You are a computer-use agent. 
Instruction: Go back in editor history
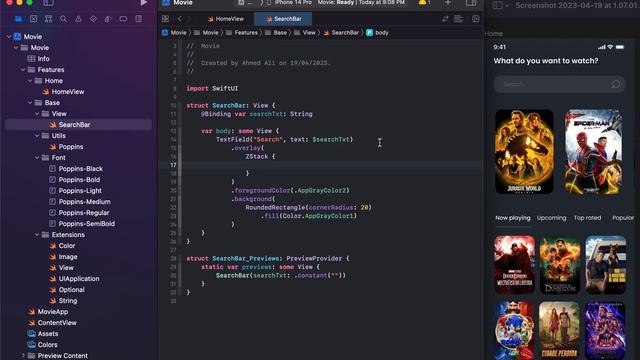[x=179, y=19]
